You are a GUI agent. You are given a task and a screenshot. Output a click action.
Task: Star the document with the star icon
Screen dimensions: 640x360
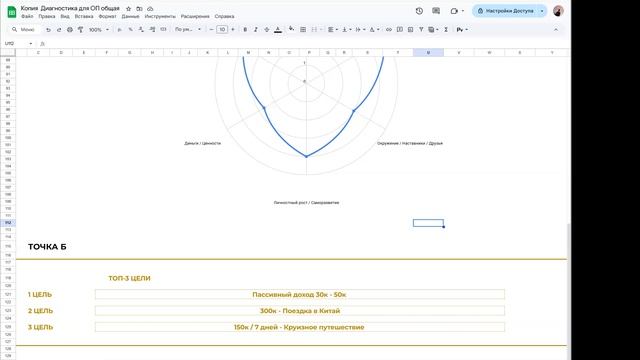coord(129,9)
